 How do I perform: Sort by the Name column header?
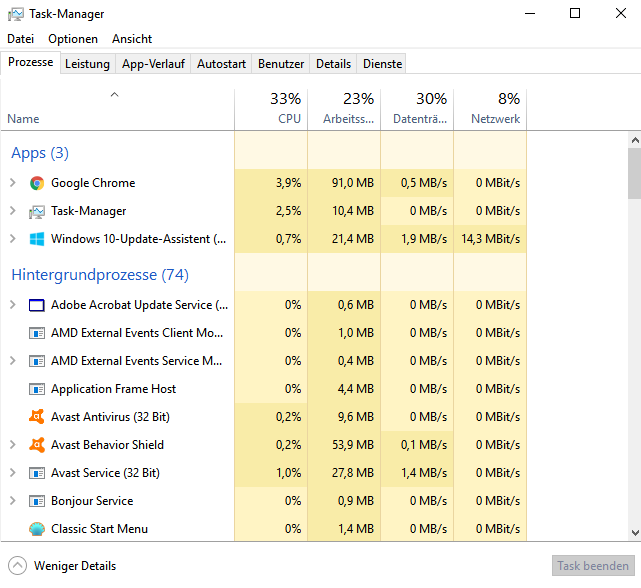pyautogui.click(x=117, y=110)
